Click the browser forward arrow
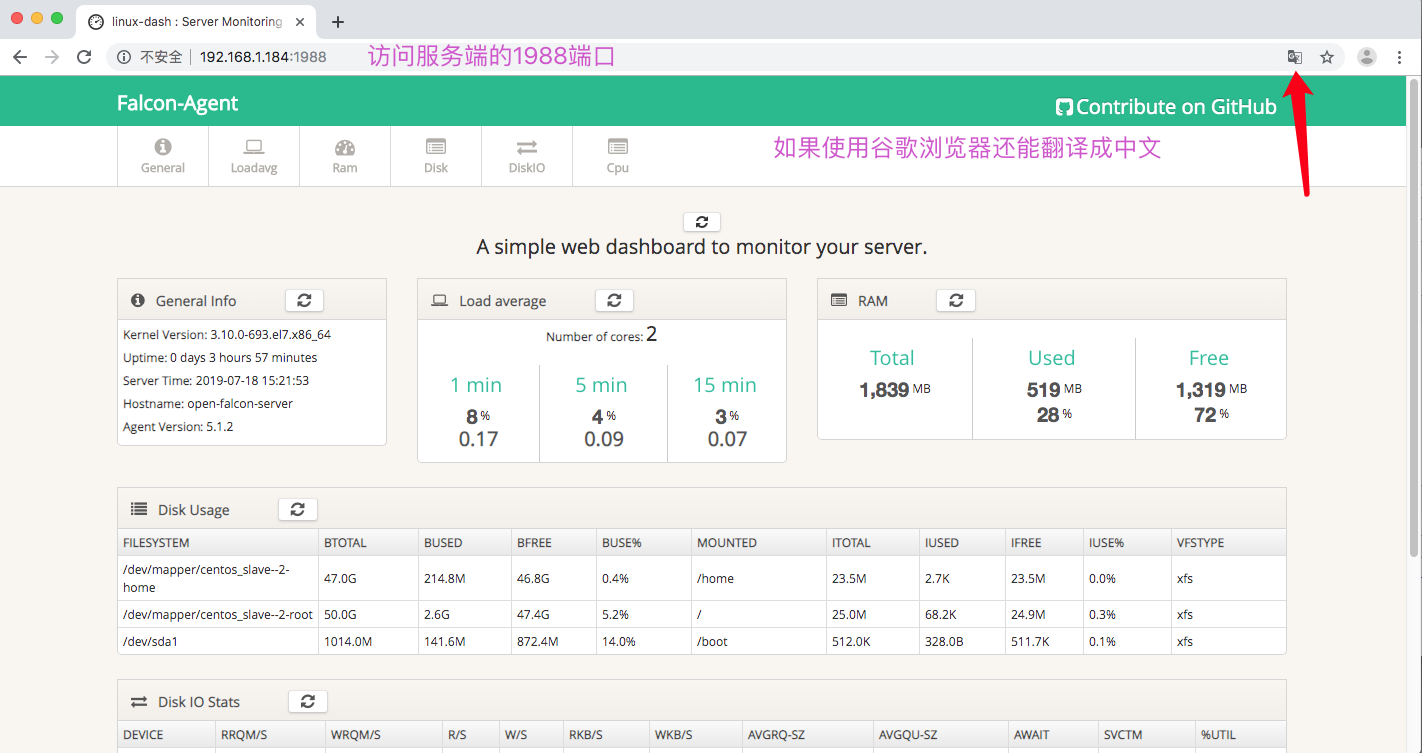Screen dimensions: 1422x753 [52, 57]
